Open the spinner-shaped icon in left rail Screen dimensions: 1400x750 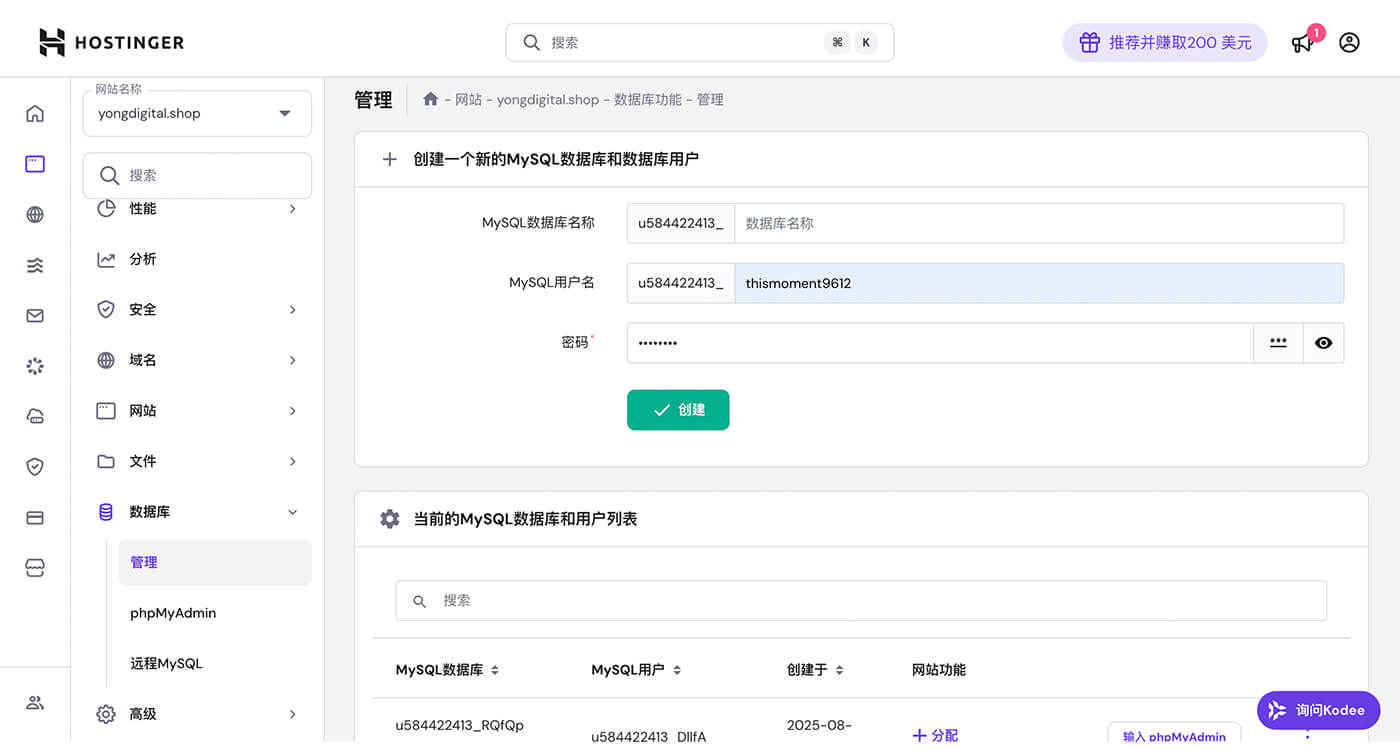35,366
